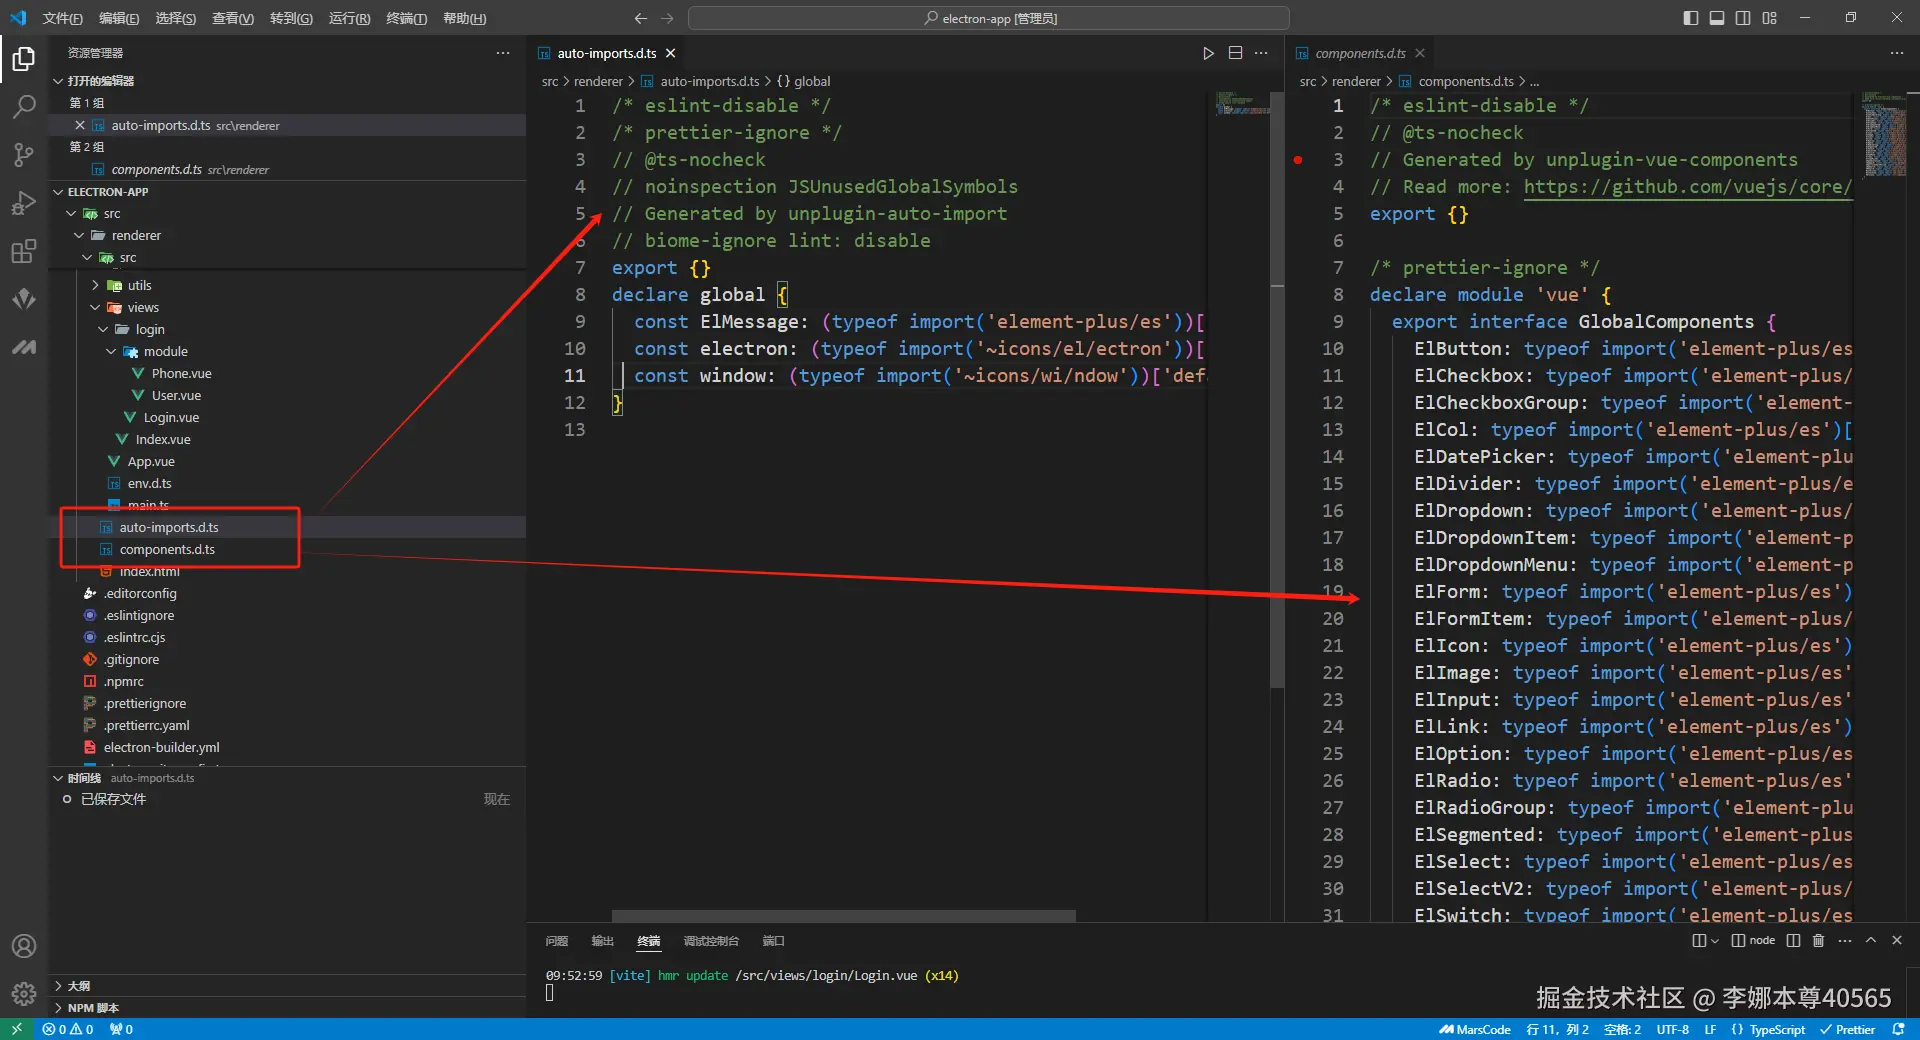This screenshot has width=1920, height=1040.
Task: Open the Search view in activity bar
Action: [24, 107]
